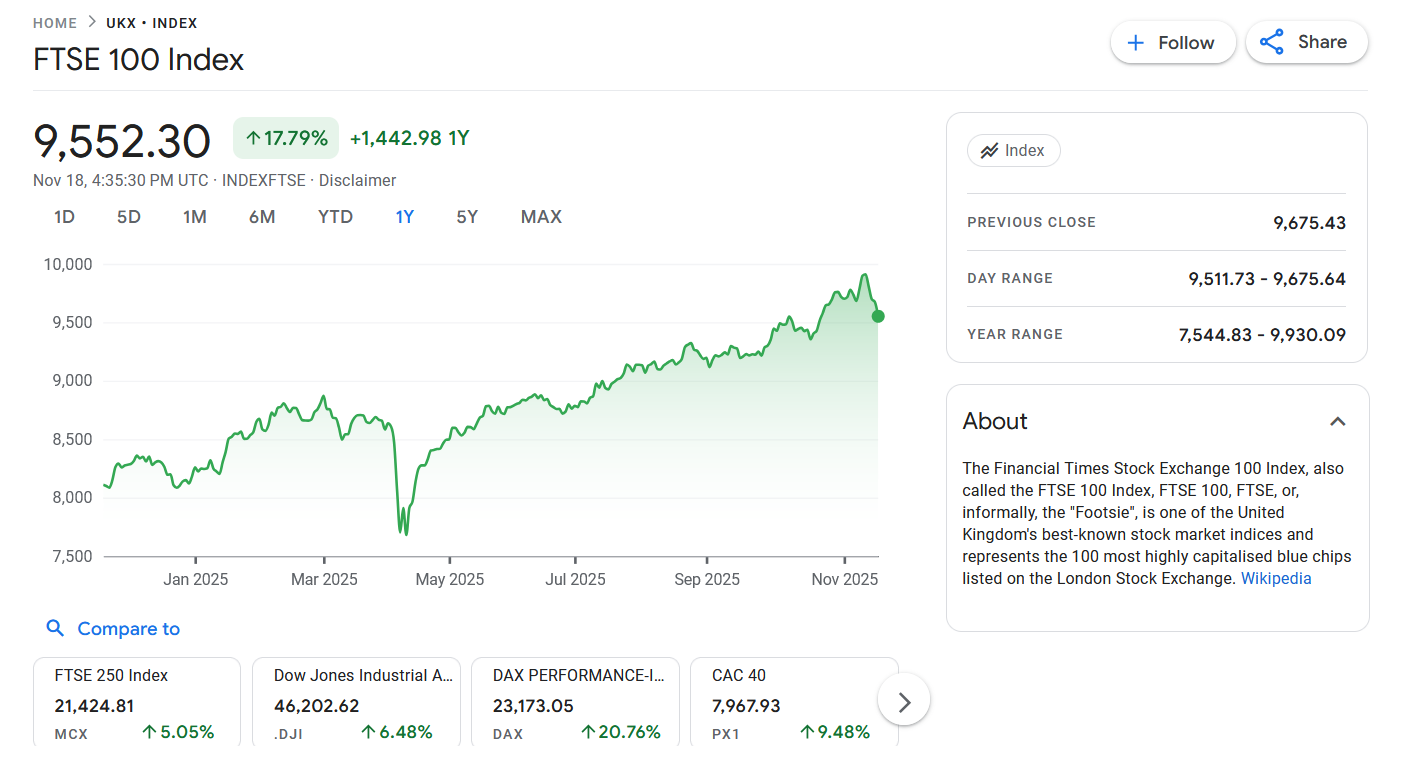Click the green up arrow beside 17.79%
The image size is (1411, 770).
pos(253,138)
